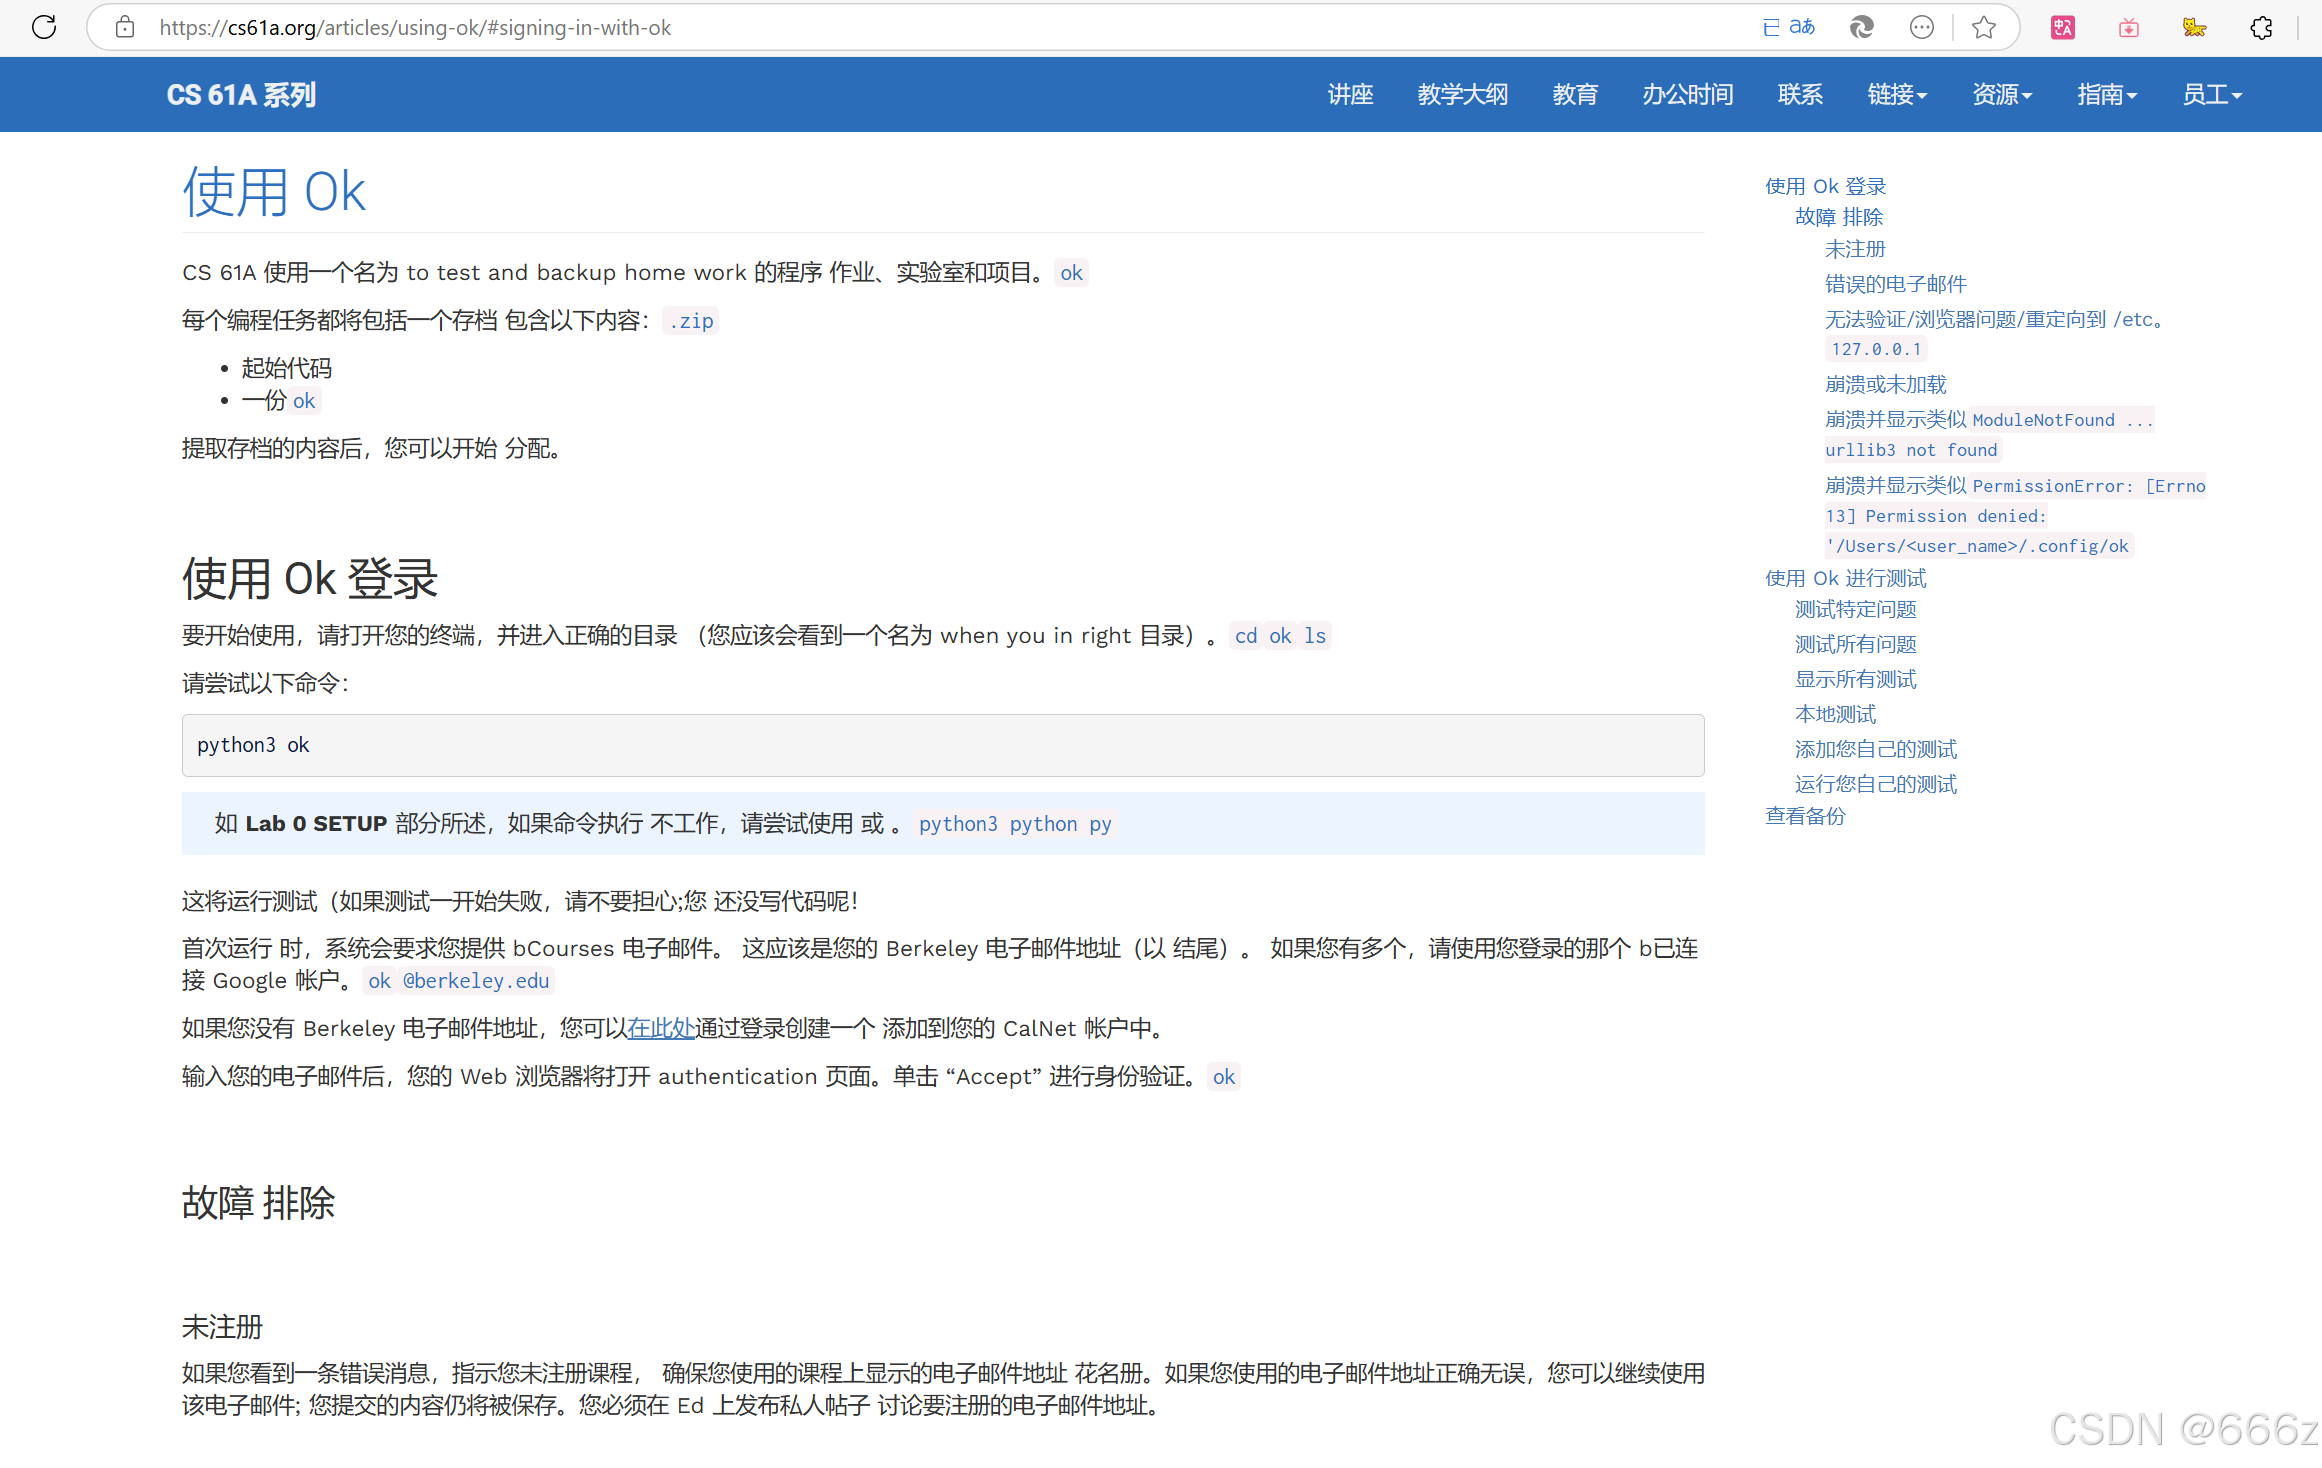Screen dimensions: 2322x1468
Task: Add page to favorites with star icon
Action: (x=1984, y=27)
